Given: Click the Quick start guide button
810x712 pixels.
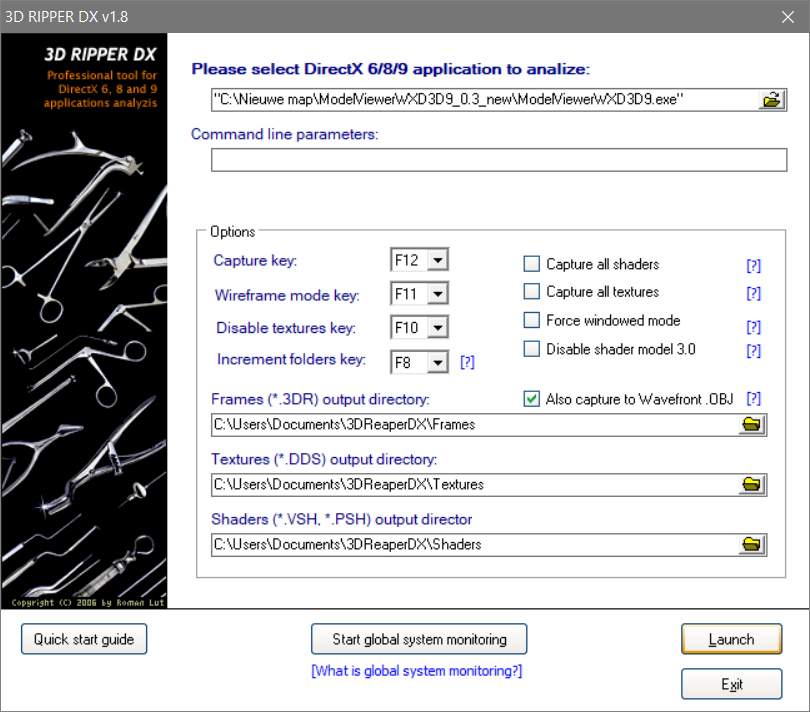Looking at the screenshot, I should (84, 639).
